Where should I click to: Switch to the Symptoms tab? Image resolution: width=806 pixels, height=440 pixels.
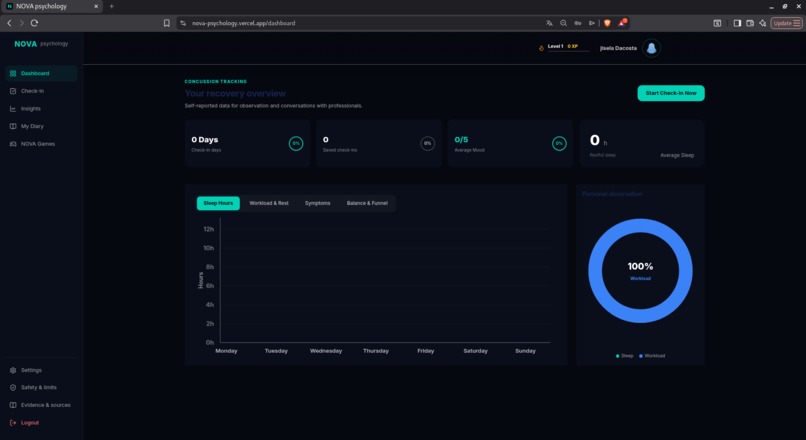(318, 203)
